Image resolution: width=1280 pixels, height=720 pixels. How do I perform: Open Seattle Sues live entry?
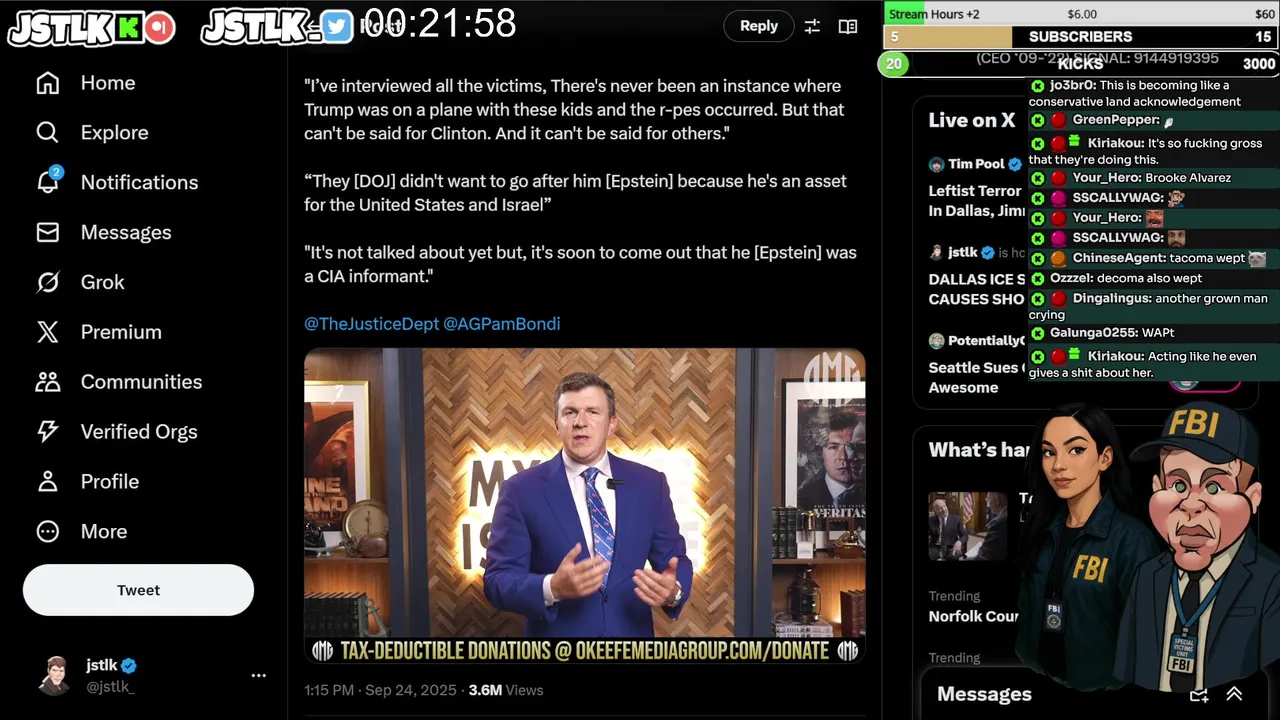pyautogui.click(x=975, y=364)
